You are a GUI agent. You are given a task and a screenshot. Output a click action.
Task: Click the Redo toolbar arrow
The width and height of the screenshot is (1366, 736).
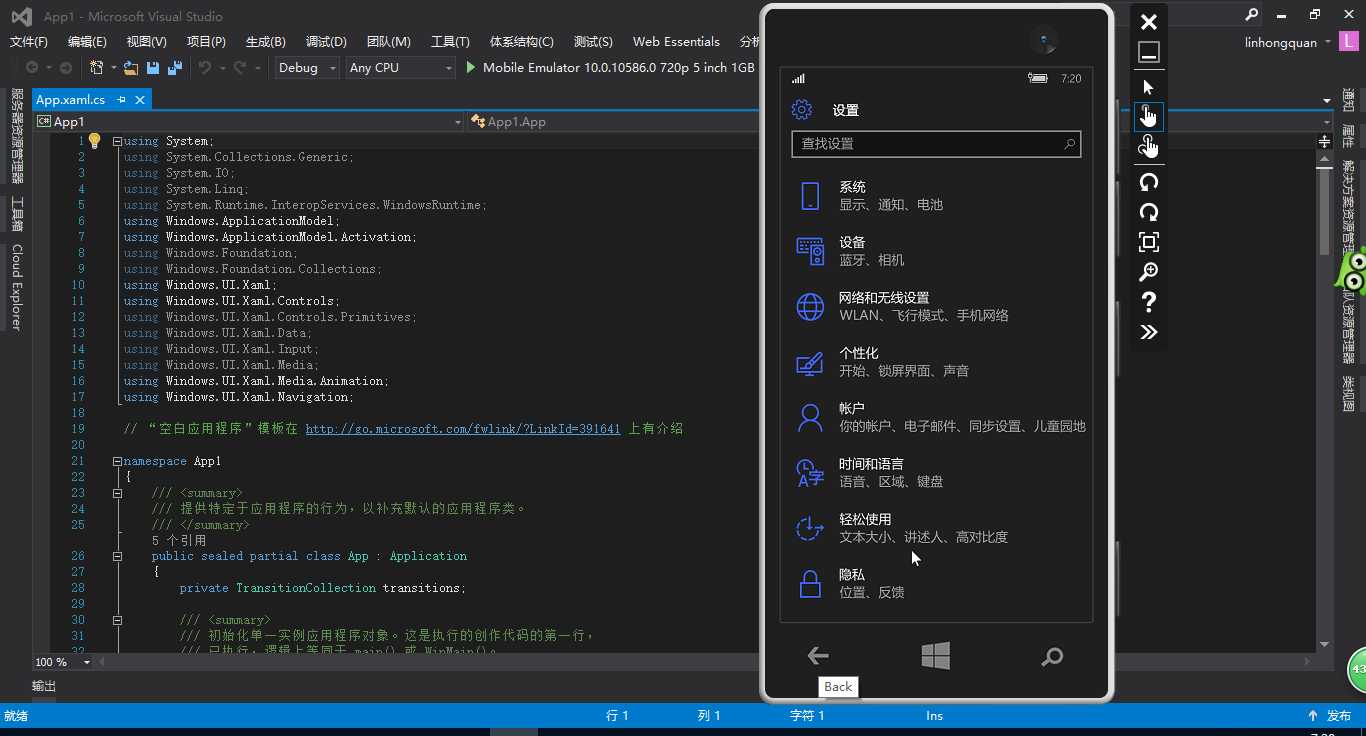point(240,68)
